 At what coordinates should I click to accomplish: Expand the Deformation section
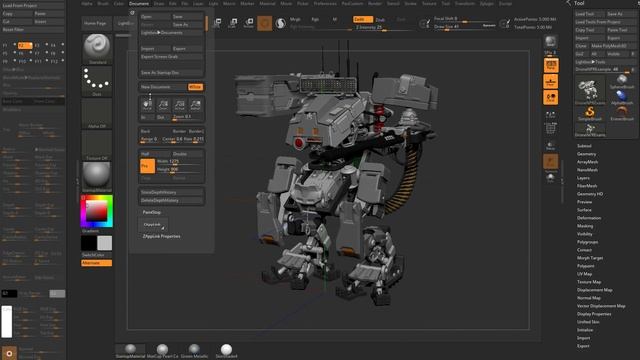tap(589, 218)
